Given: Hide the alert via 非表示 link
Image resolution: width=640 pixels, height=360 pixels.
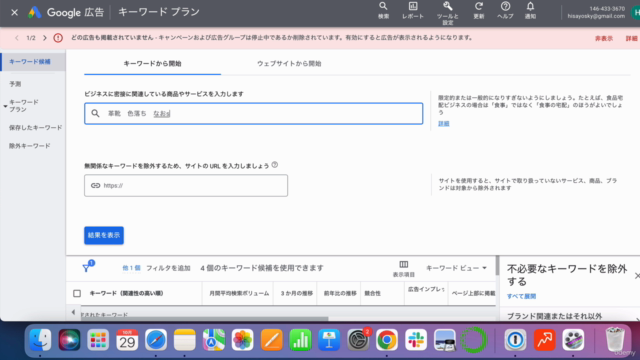Looking at the screenshot, I should point(604,38).
